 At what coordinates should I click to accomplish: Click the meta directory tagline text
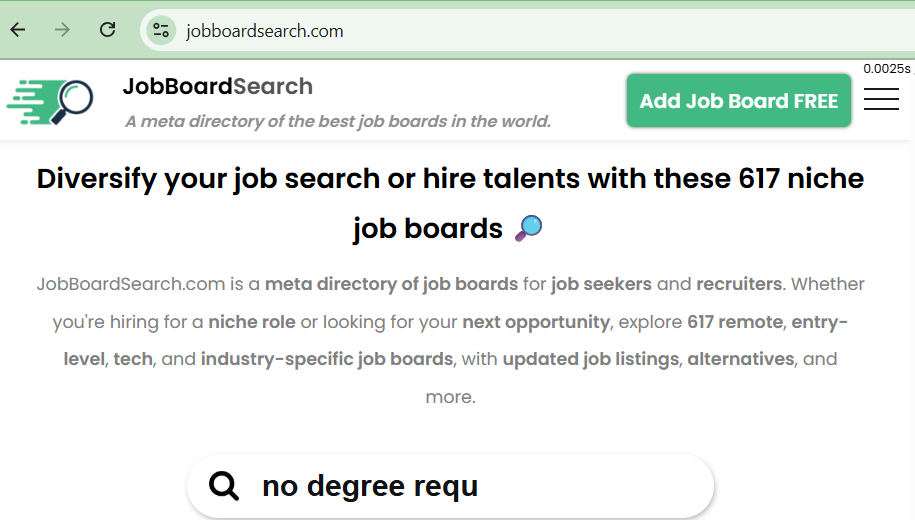338,122
